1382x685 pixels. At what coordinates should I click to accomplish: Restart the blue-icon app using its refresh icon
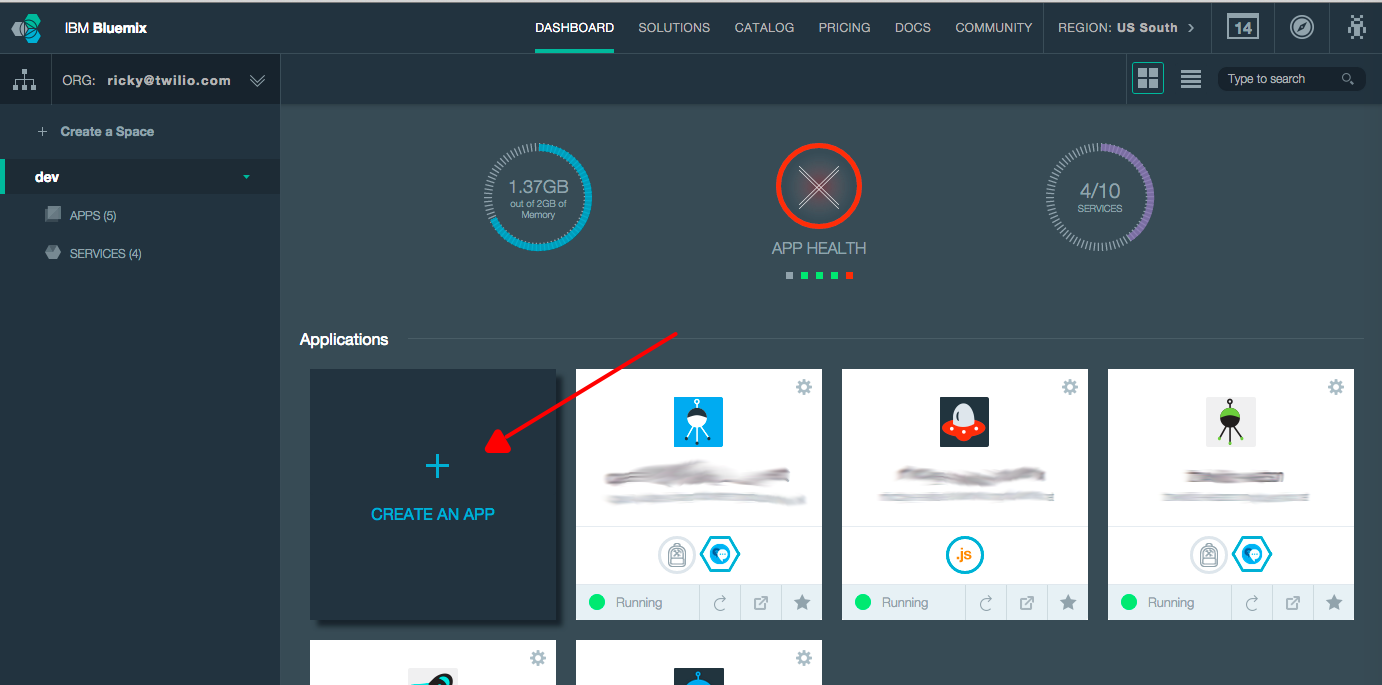pyautogui.click(x=720, y=603)
